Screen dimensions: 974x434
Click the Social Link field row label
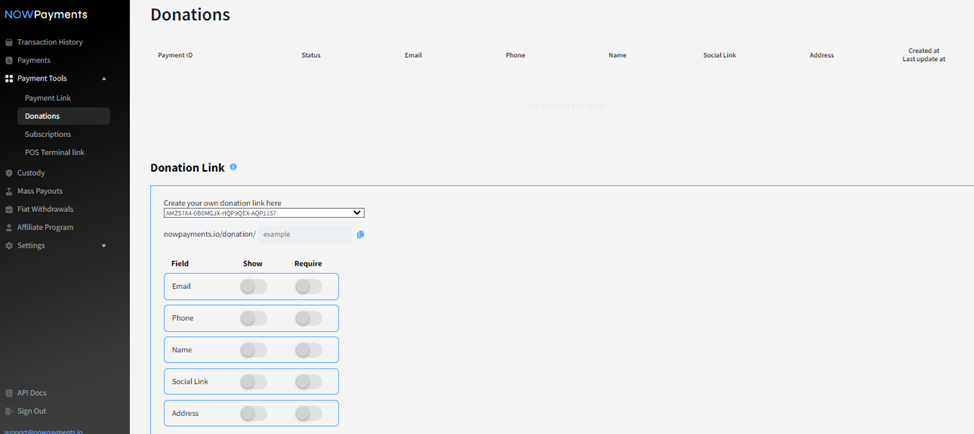(x=190, y=381)
